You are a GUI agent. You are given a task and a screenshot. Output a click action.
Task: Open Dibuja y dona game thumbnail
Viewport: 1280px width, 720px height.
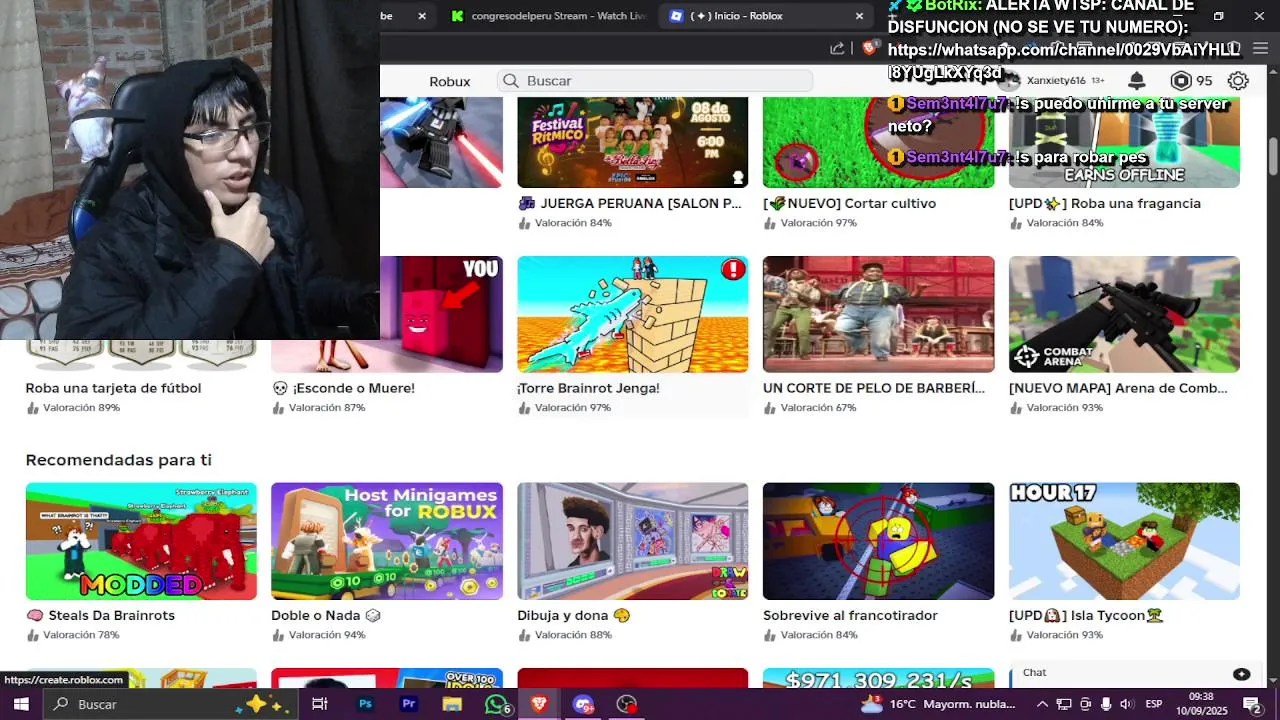632,541
